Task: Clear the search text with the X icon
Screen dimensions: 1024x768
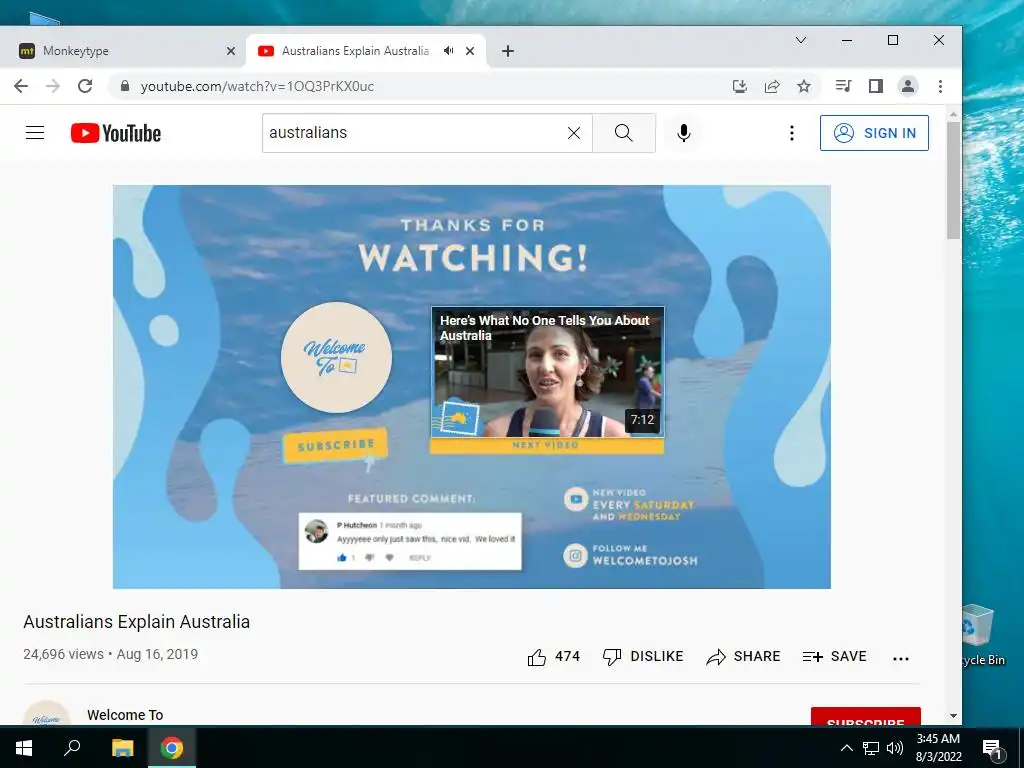Action: (x=574, y=133)
